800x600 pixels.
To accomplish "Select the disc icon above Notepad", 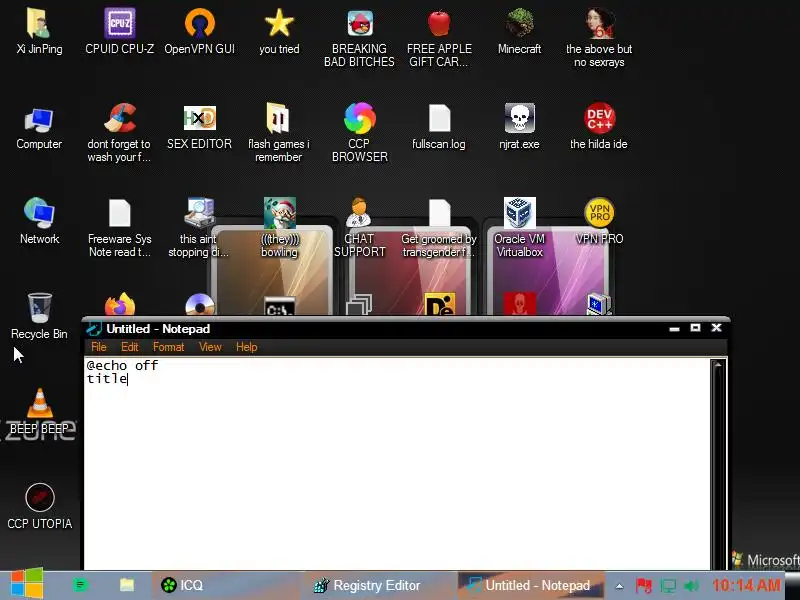I will [199, 305].
